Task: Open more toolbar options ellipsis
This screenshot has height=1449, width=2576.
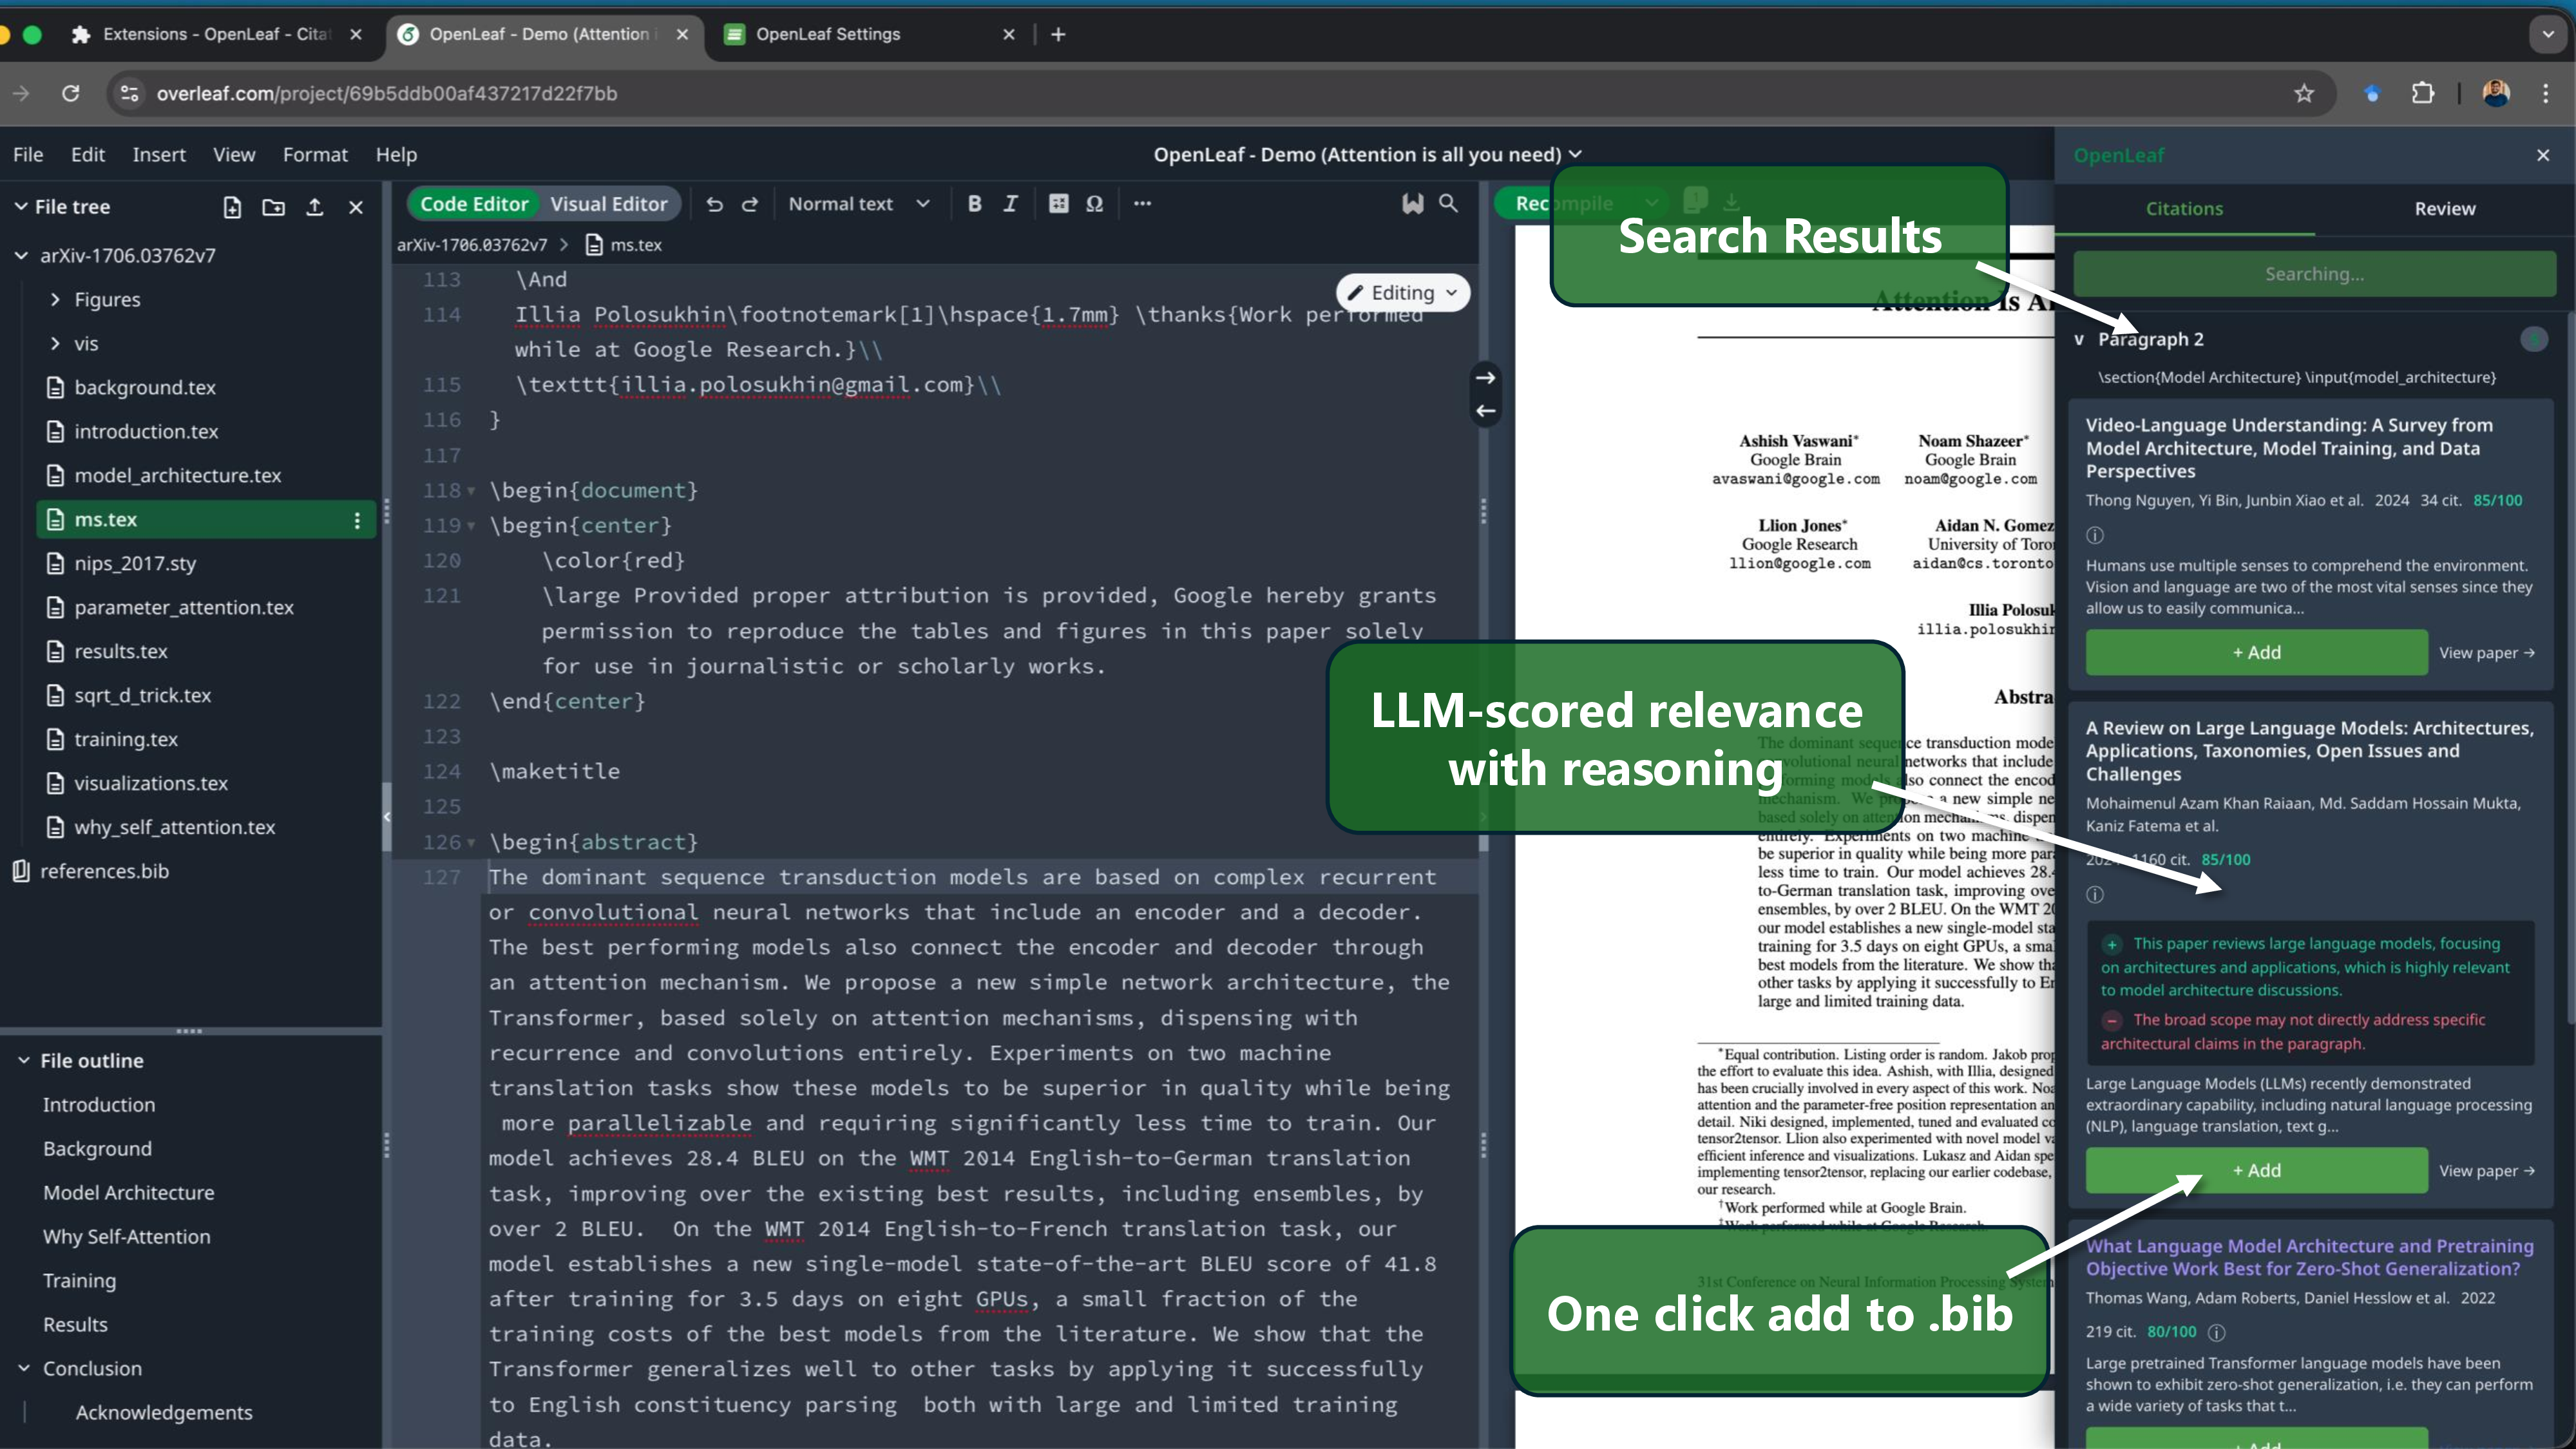Action: [1142, 204]
